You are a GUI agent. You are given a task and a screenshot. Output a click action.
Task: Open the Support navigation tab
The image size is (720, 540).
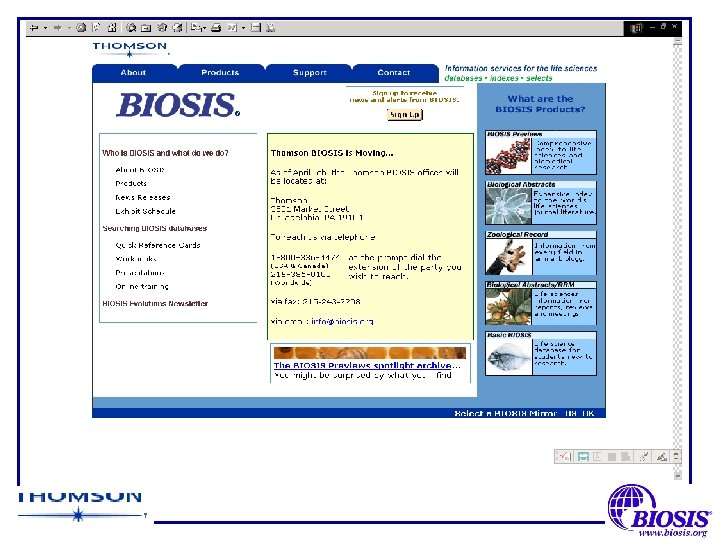[310, 73]
